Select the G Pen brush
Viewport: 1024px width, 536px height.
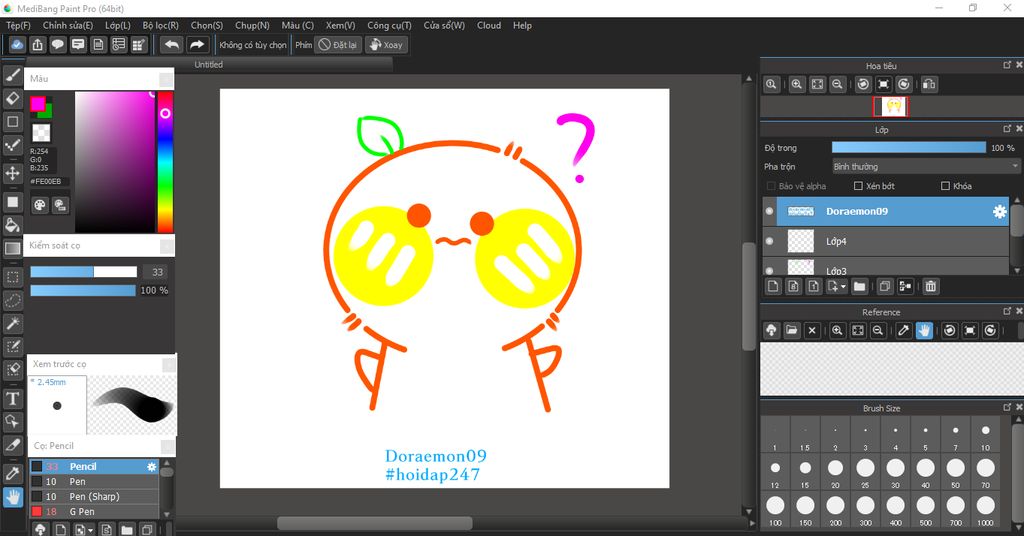pos(94,512)
